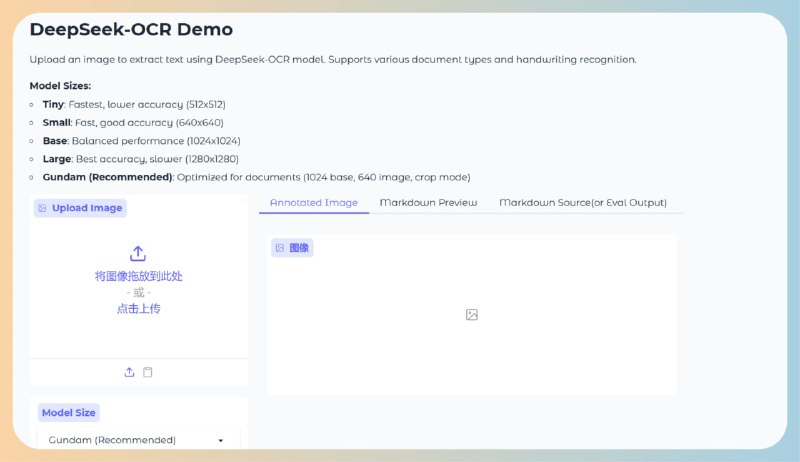The image size is (800, 462).
Task: Click the 点击上传 upload link
Action: 138,309
